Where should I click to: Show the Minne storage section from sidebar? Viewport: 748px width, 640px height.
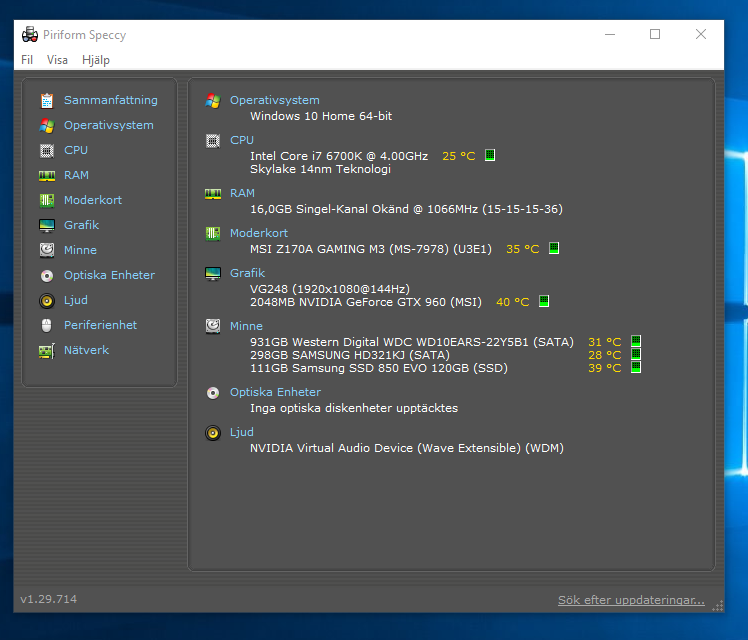[x=81, y=250]
